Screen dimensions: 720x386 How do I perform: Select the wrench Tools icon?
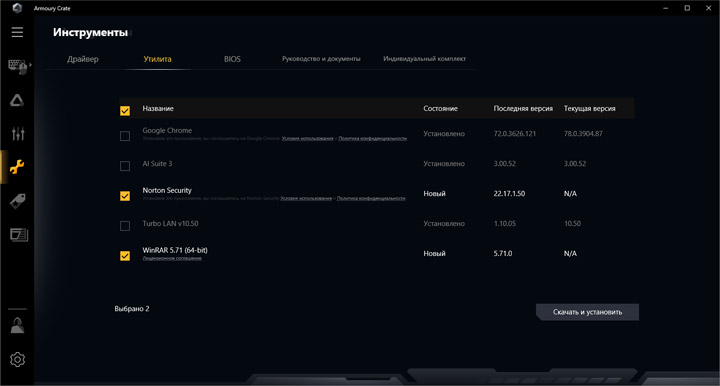click(x=17, y=167)
